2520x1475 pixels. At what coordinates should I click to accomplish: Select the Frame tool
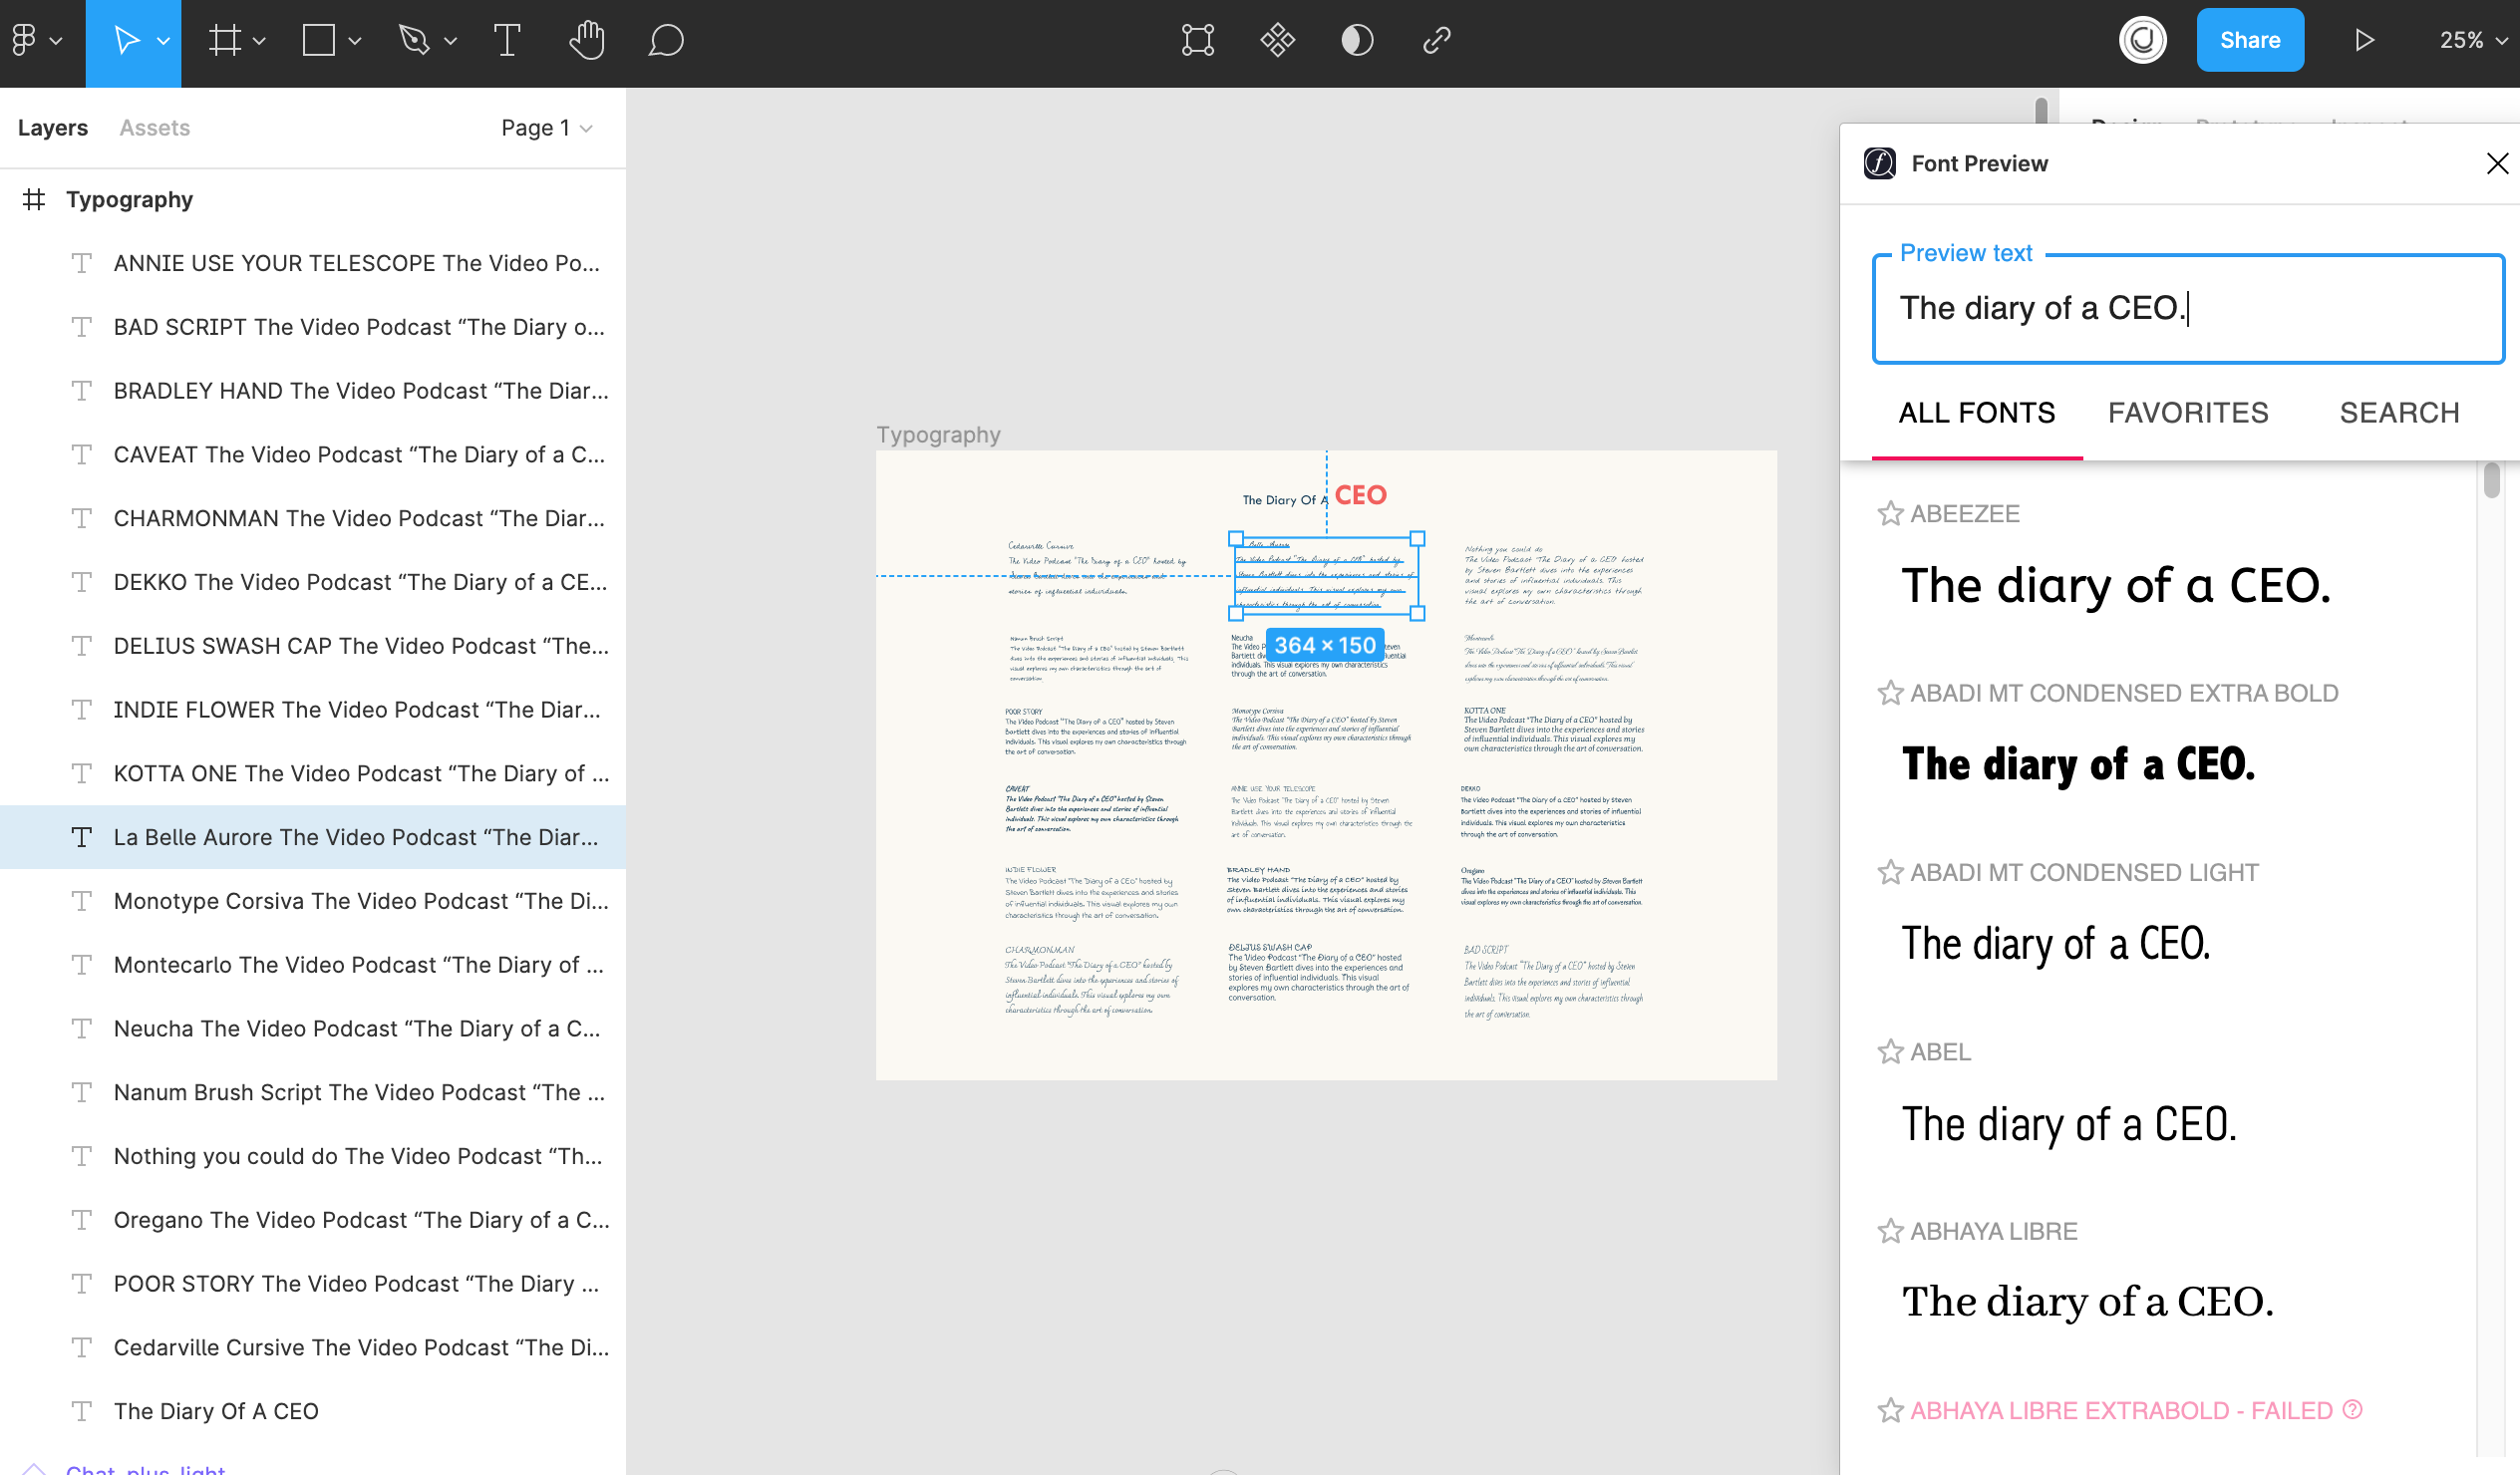225,40
